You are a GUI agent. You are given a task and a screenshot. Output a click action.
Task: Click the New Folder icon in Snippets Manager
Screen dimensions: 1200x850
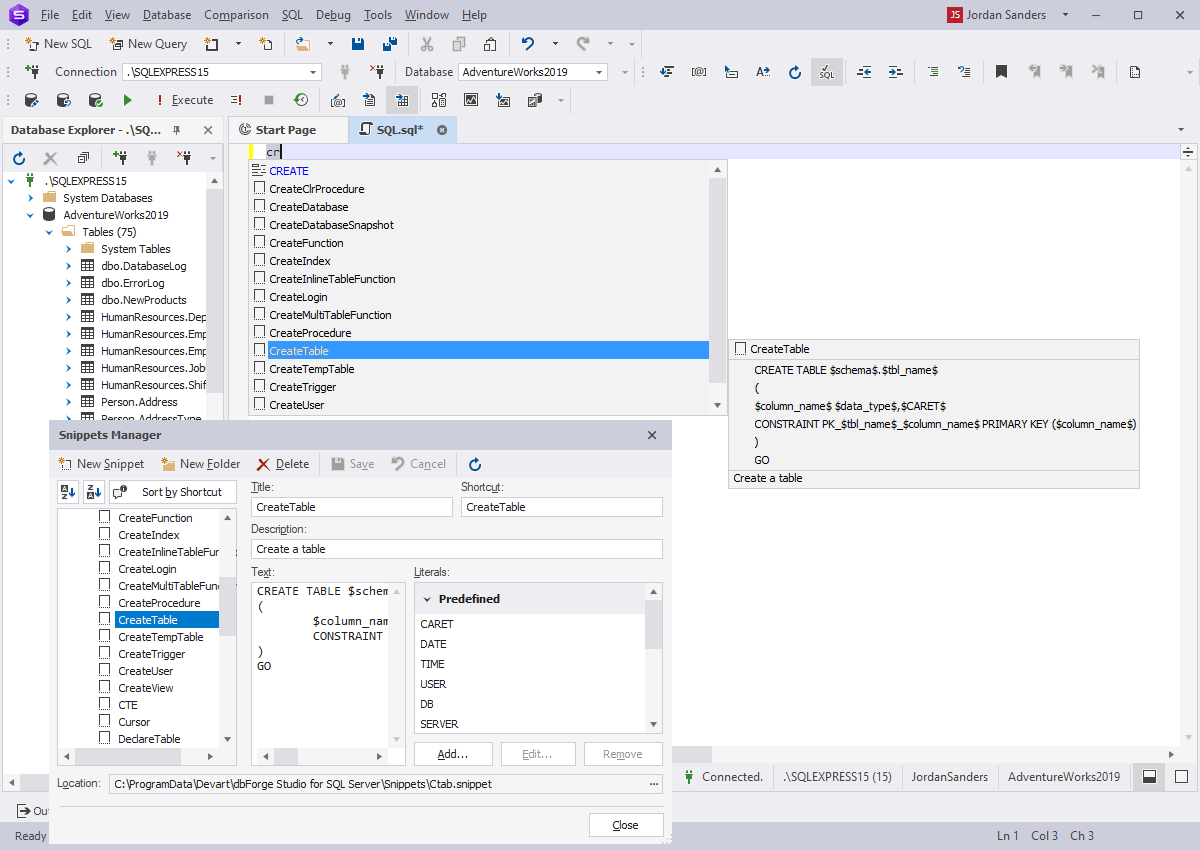tap(200, 463)
